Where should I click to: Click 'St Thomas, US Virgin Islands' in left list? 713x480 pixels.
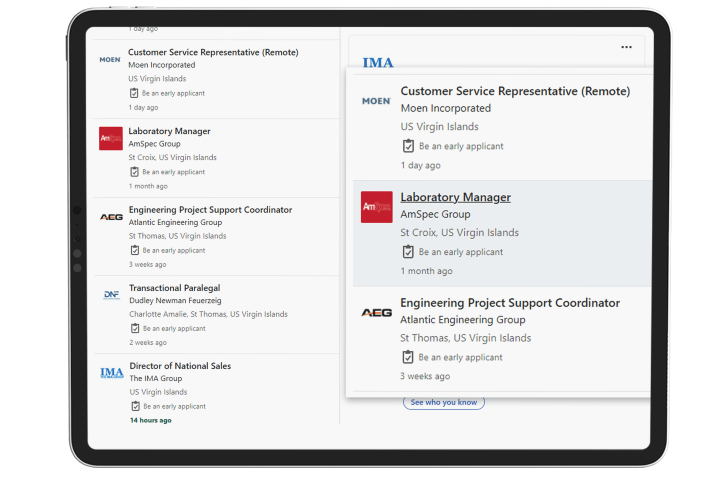point(177,236)
